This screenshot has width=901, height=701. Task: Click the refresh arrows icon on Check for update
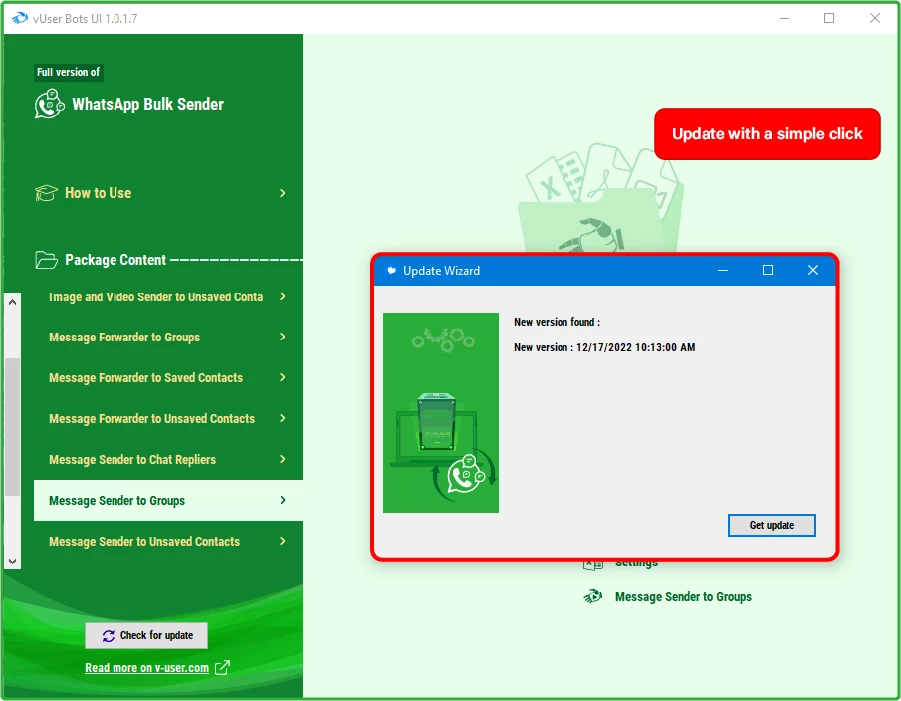109,635
